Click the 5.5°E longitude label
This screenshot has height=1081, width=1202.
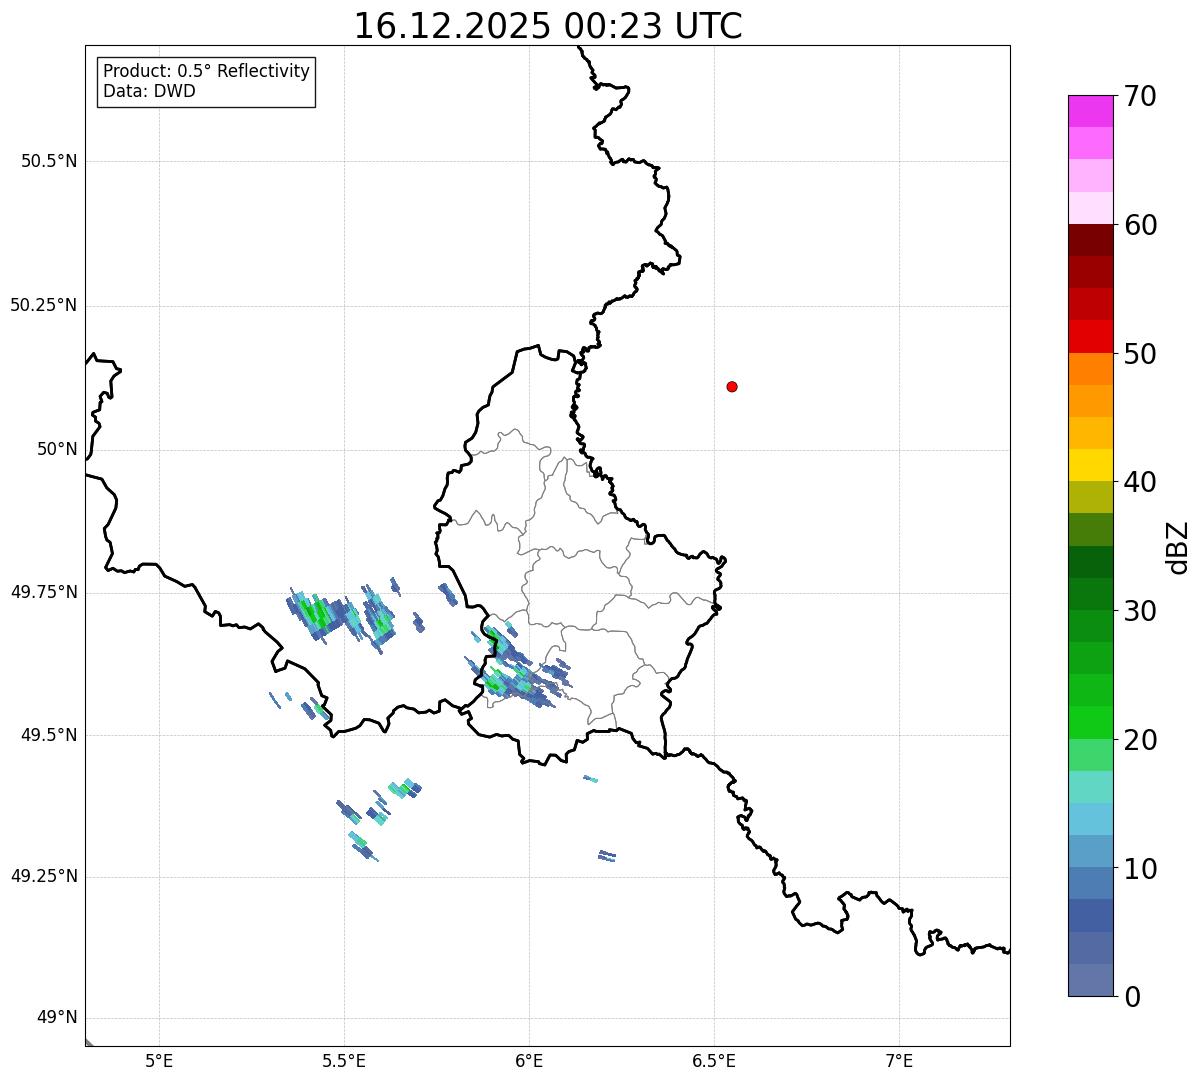pos(344,1061)
